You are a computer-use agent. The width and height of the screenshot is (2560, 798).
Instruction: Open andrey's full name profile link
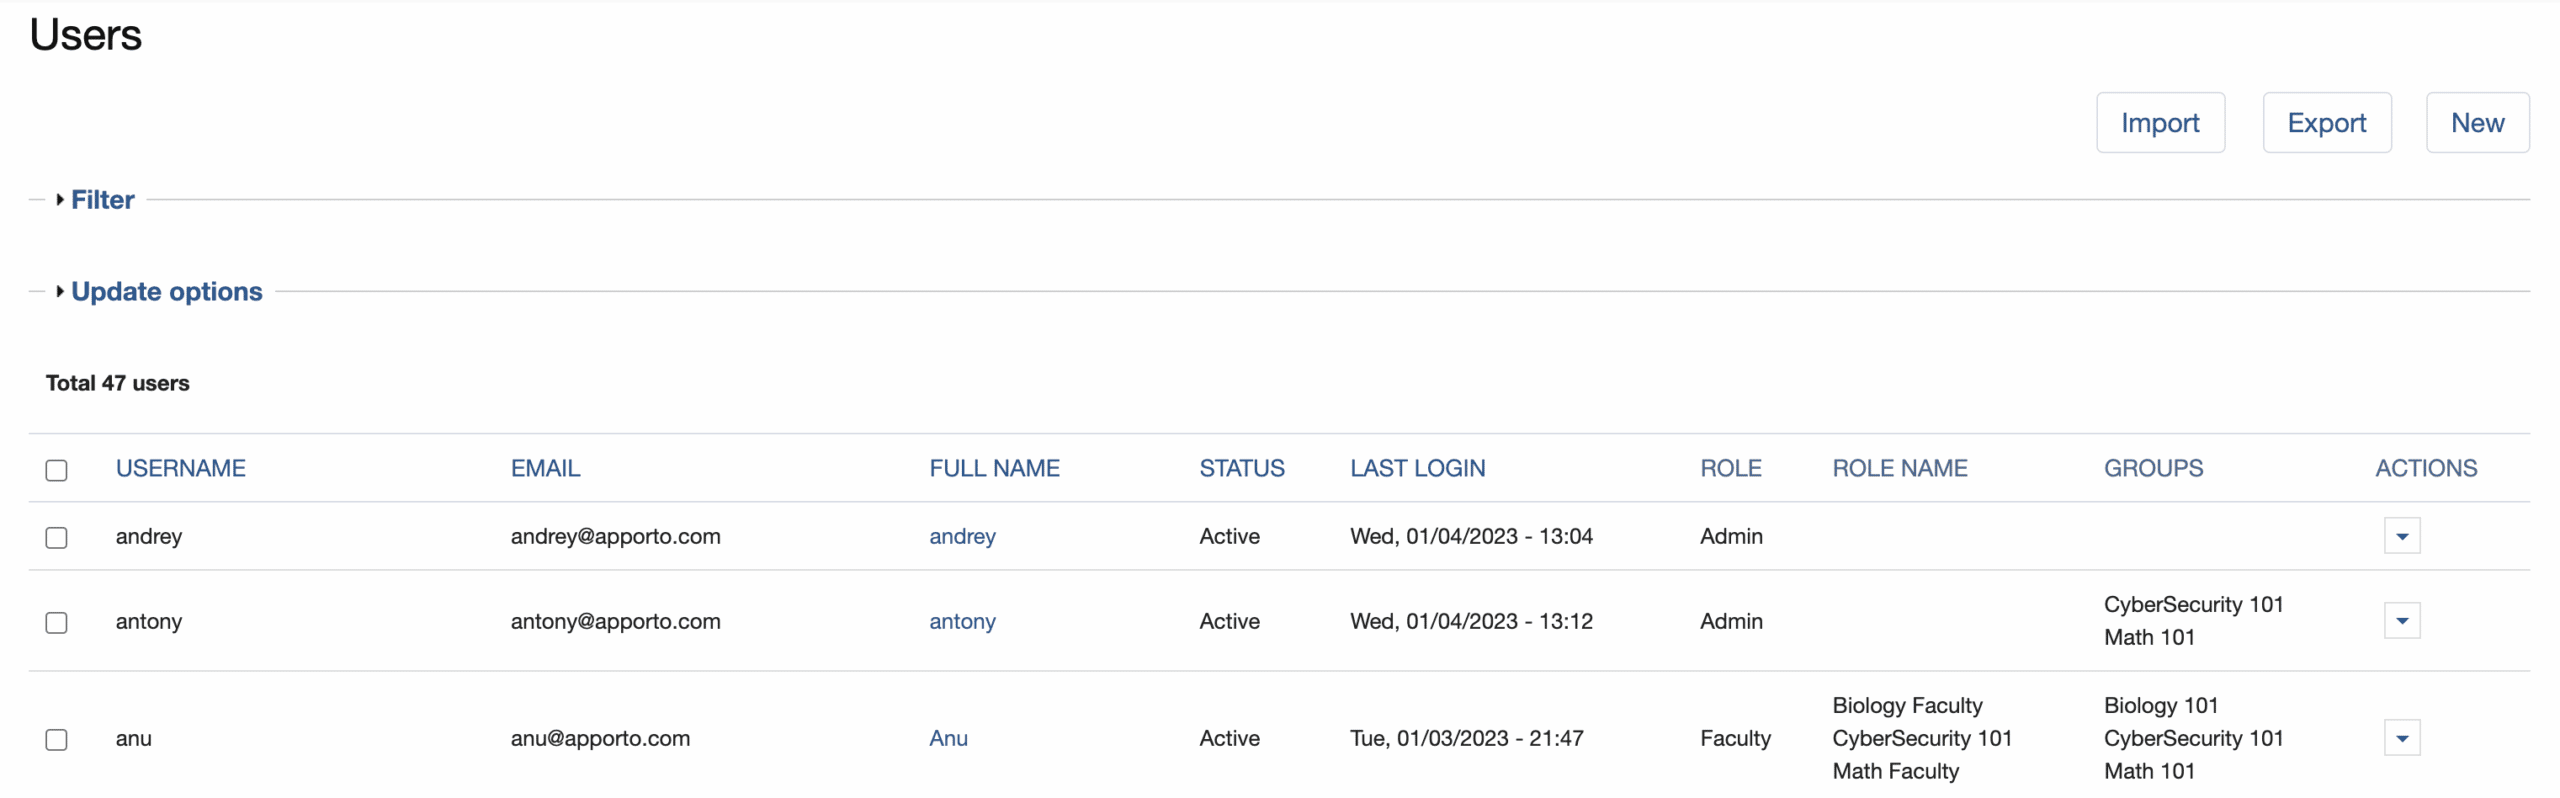tap(962, 537)
